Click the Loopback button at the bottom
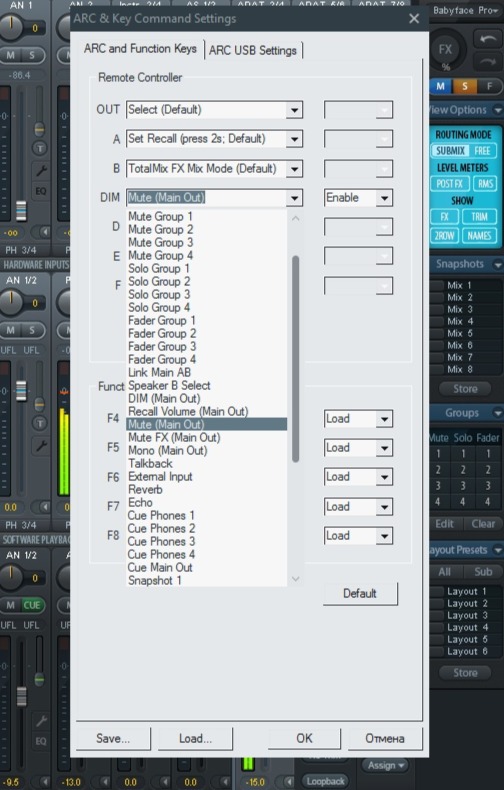 coord(326,781)
